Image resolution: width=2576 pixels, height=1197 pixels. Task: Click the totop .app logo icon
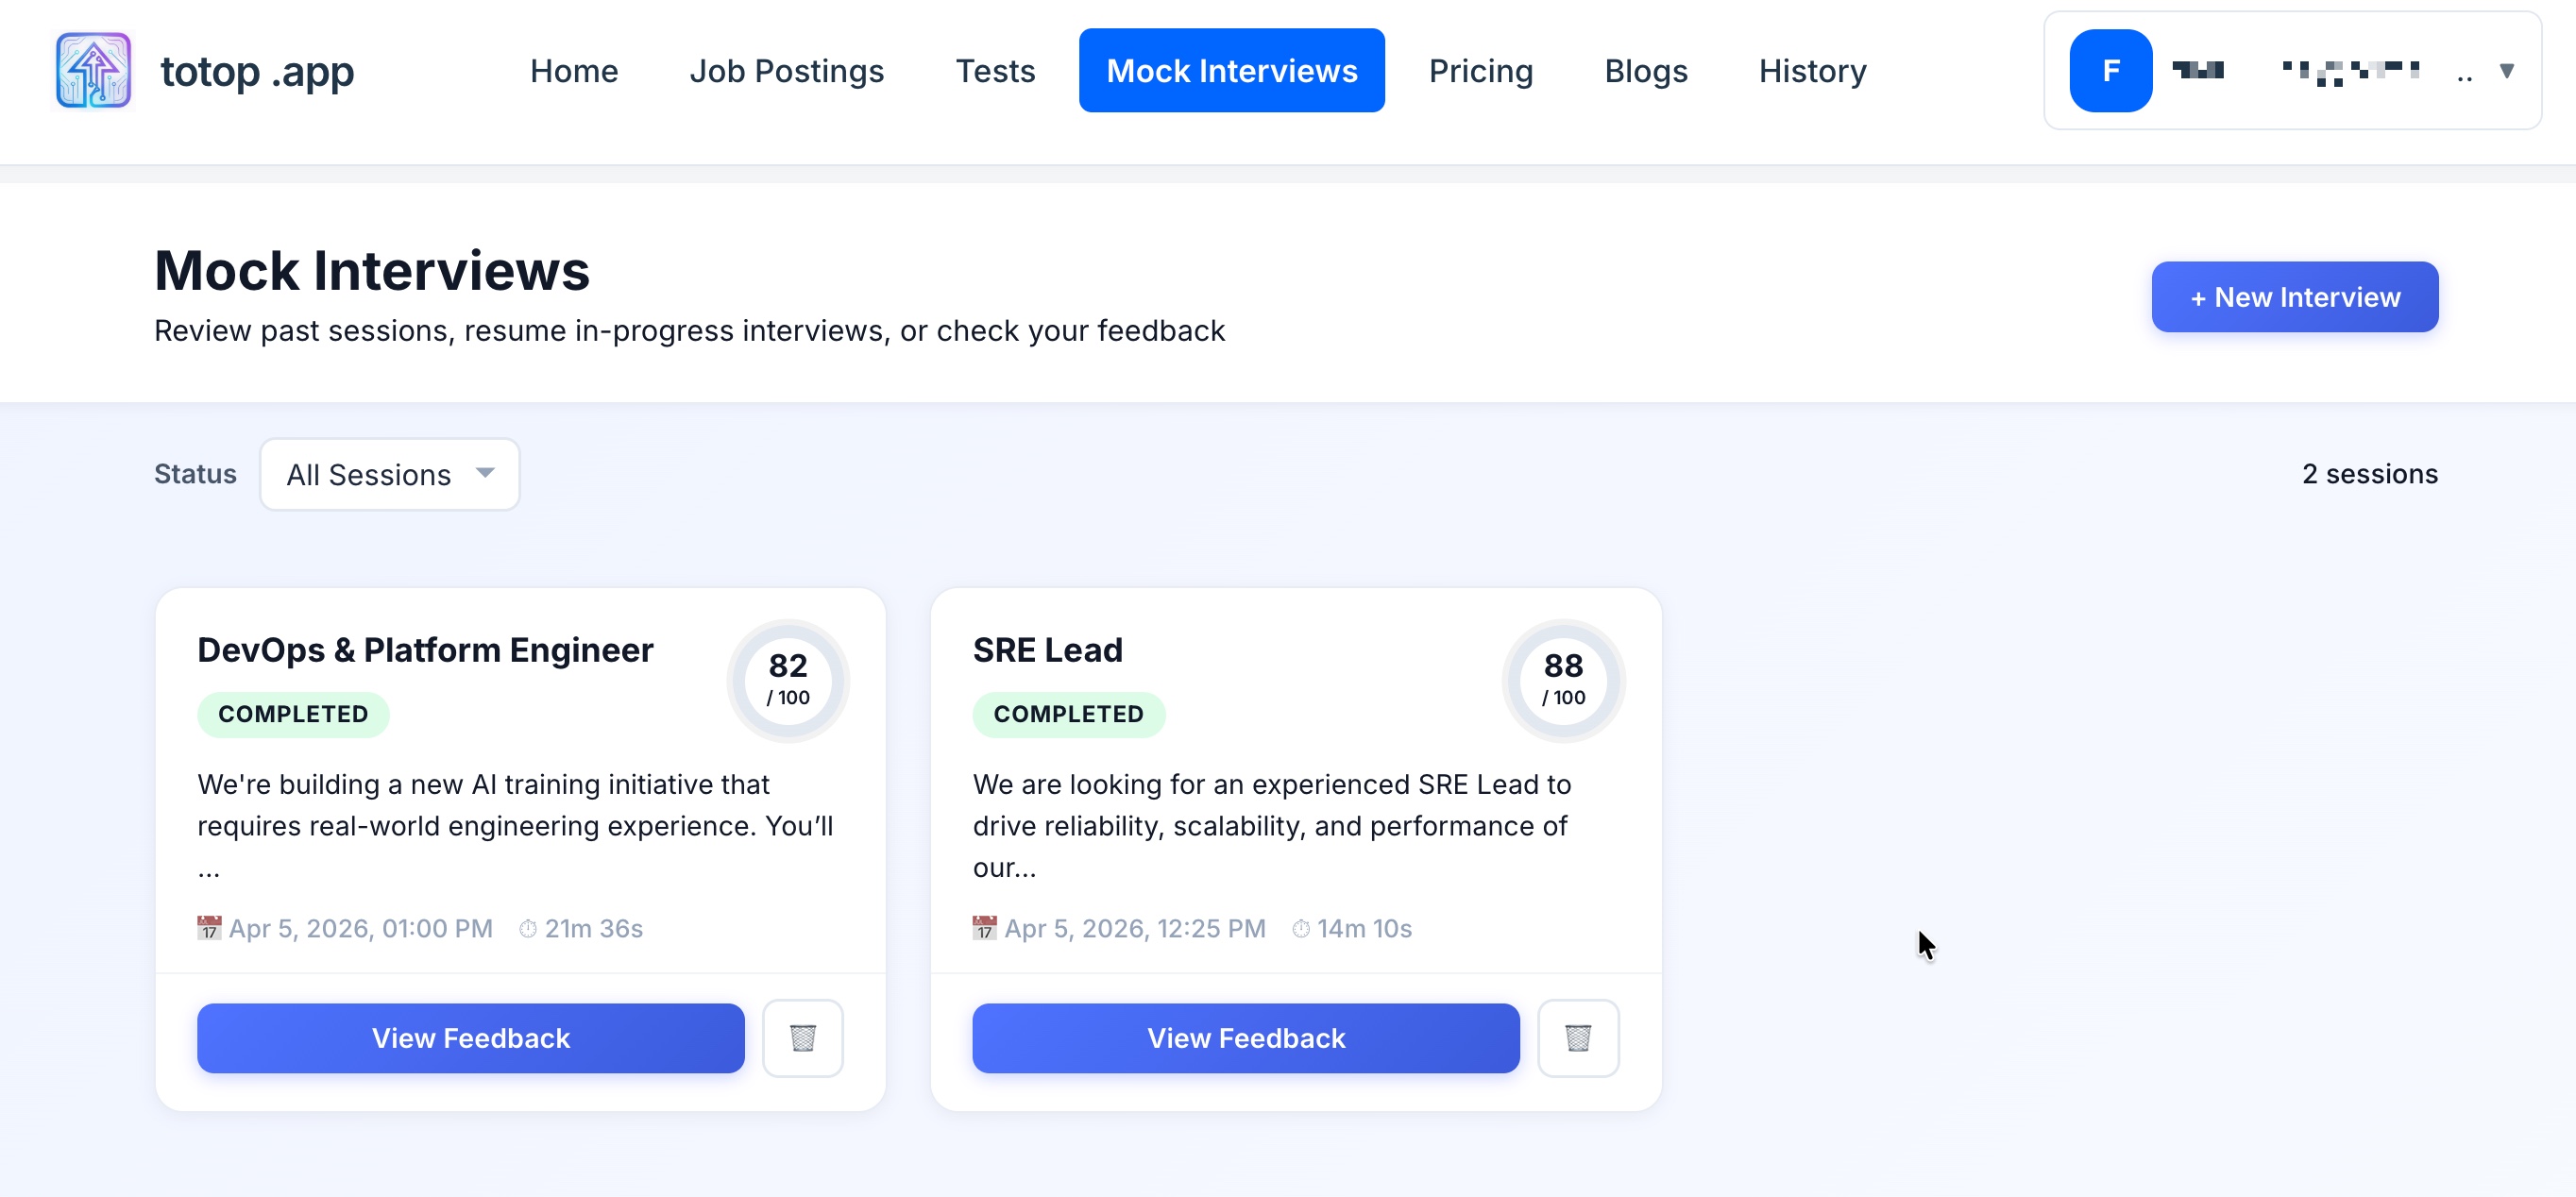tap(93, 70)
